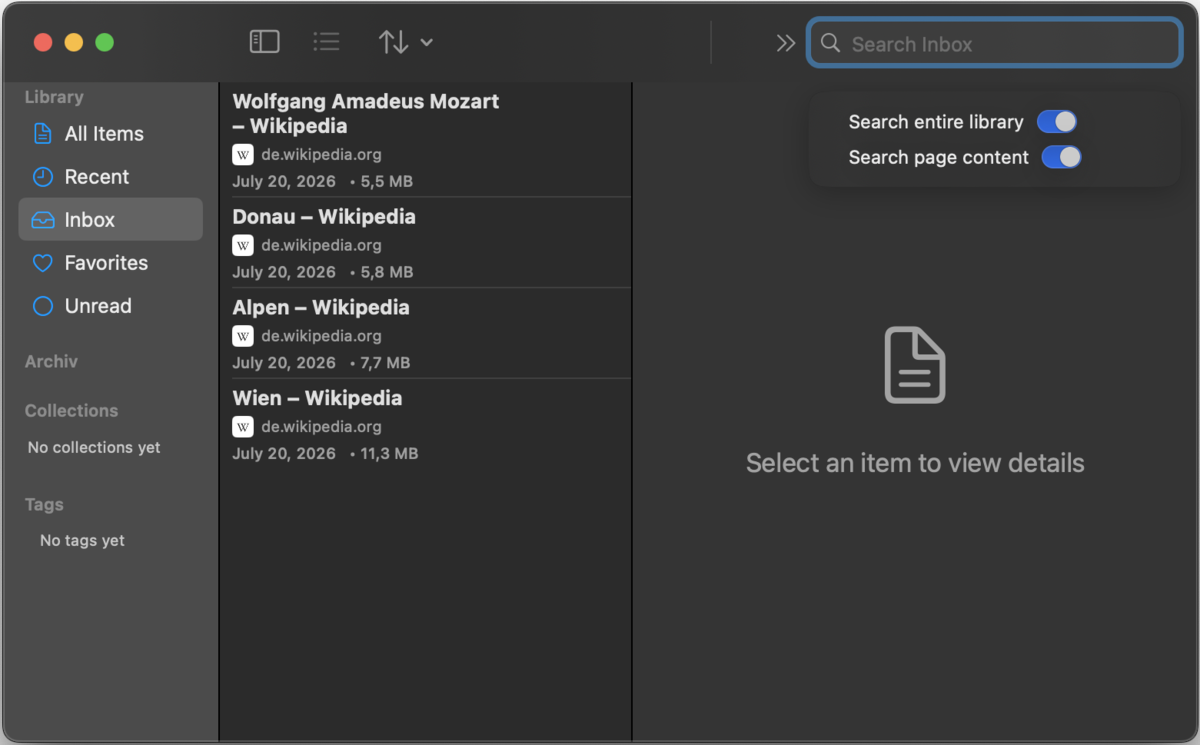Click the Collections section header
This screenshot has height=745, width=1200.
pyautogui.click(x=71, y=411)
